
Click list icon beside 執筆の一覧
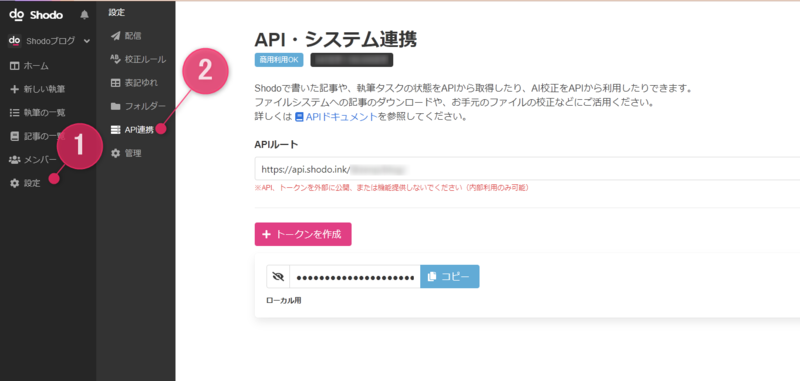(x=14, y=113)
